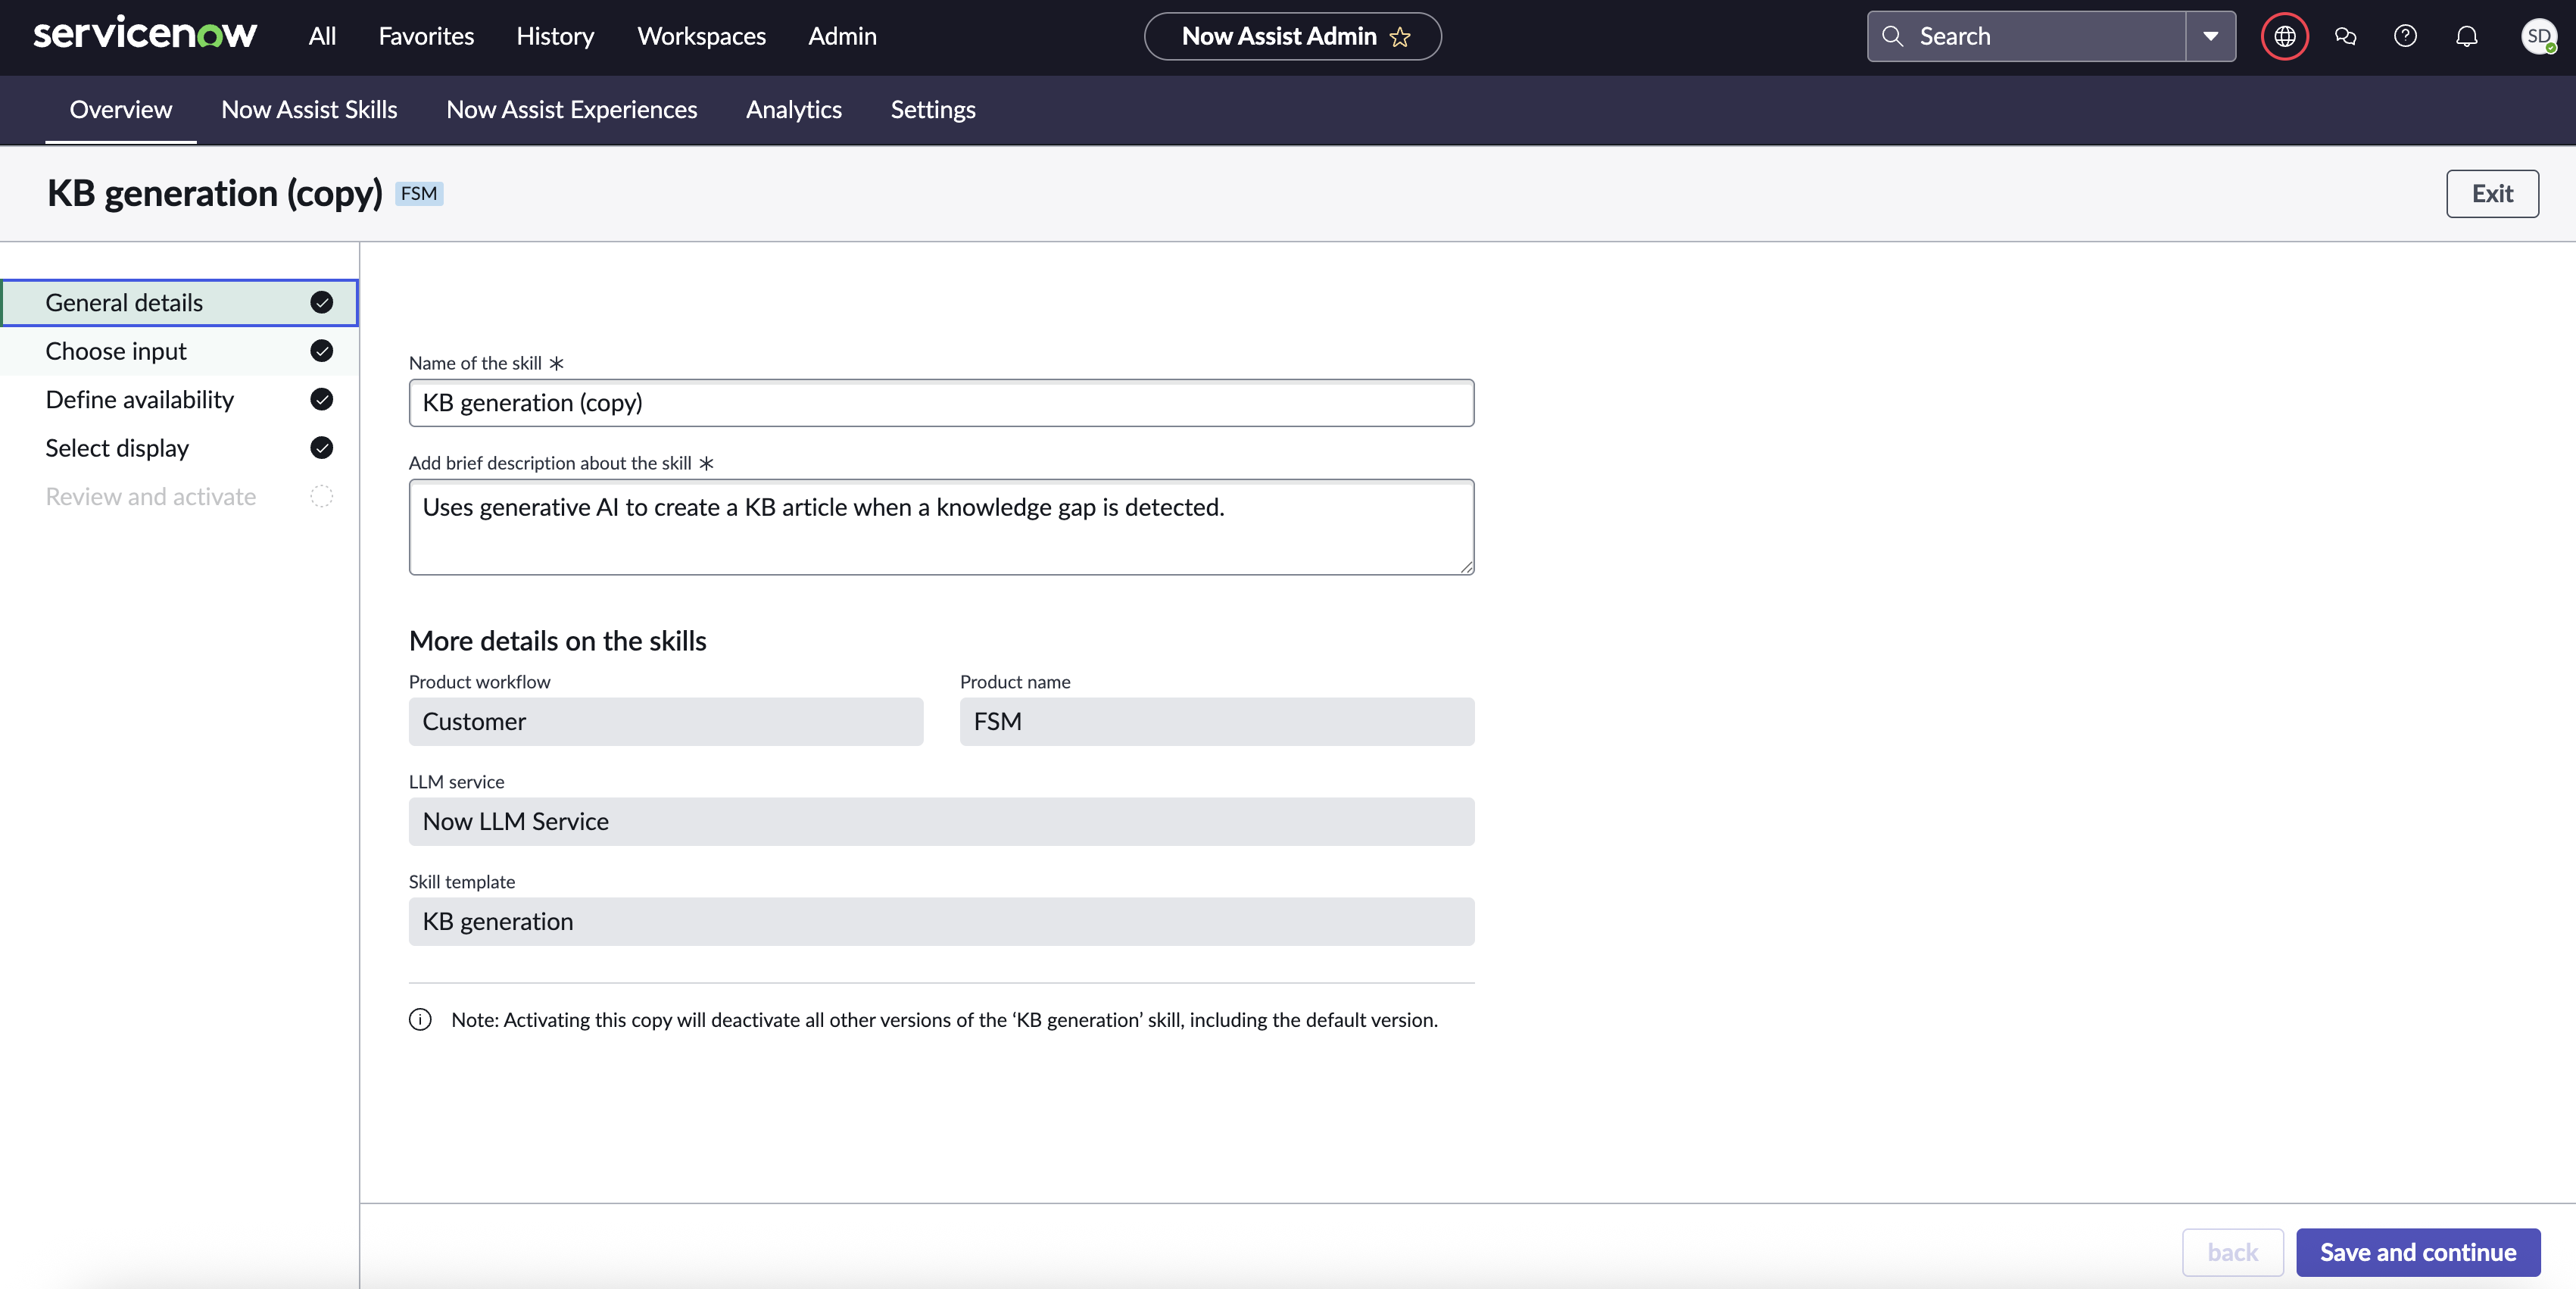Click the Skill template KB generation field
The image size is (2576, 1289).
click(941, 921)
